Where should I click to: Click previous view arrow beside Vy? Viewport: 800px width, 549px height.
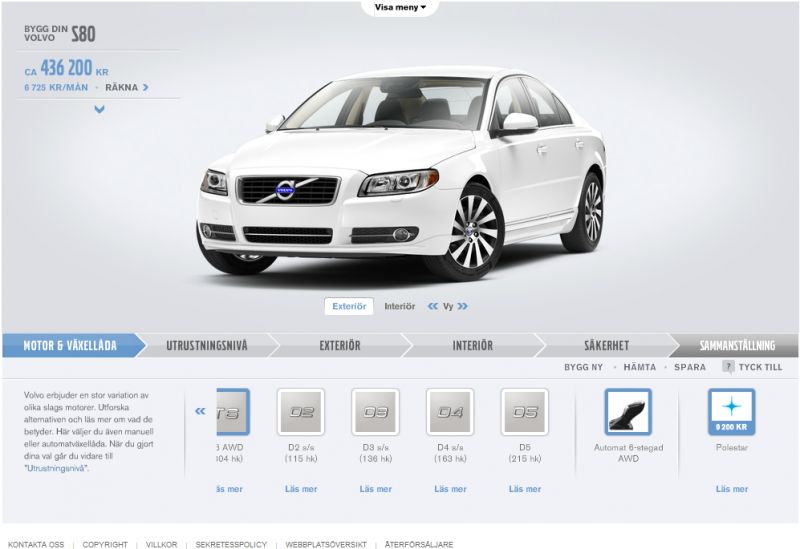[433, 306]
